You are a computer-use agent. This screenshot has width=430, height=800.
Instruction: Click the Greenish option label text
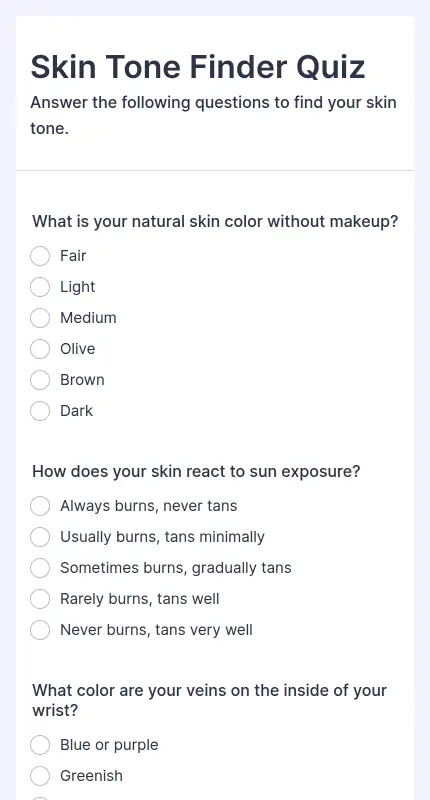coord(91,776)
